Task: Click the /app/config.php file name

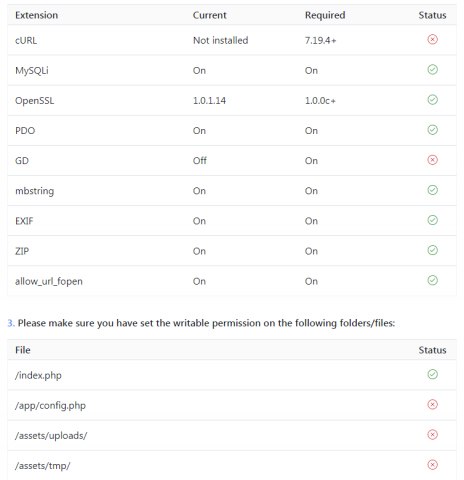Action: click(x=50, y=406)
